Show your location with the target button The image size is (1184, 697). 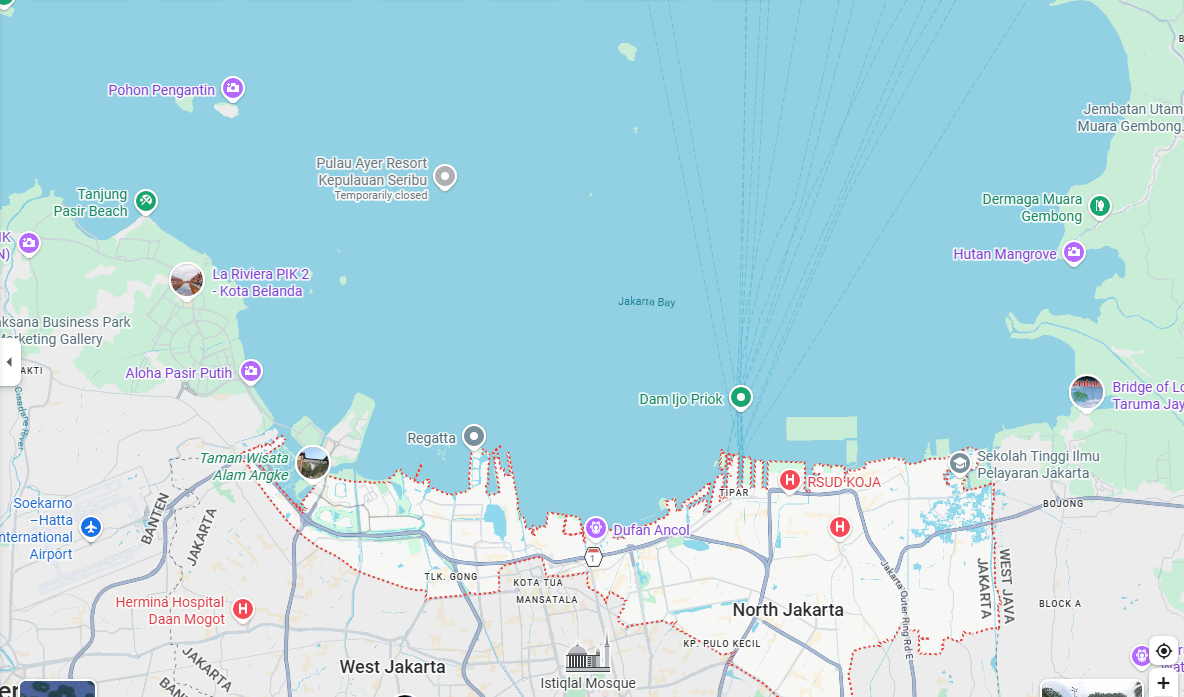(1164, 651)
